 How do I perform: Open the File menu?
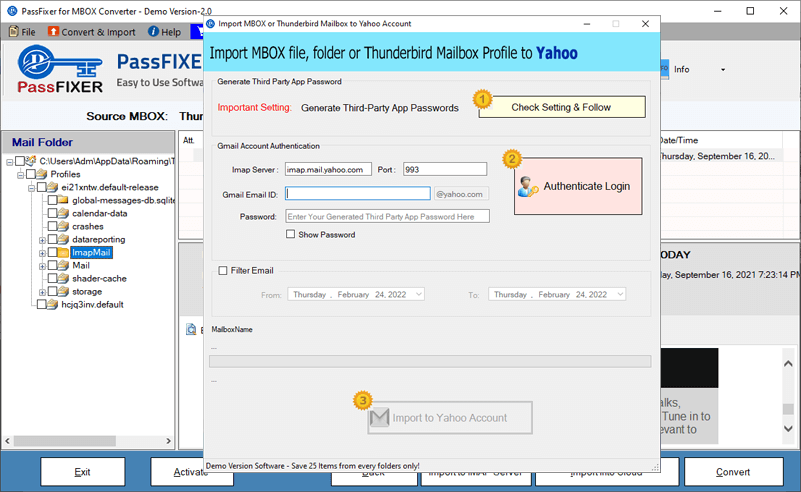coord(22,32)
